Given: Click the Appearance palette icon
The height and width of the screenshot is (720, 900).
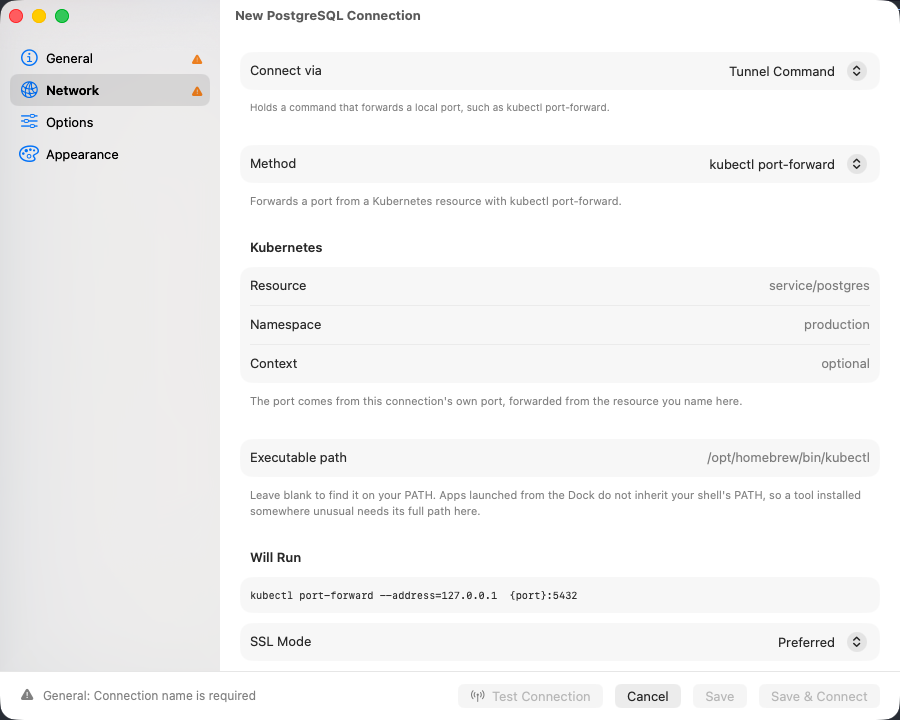Looking at the screenshot, I should (x=29, y=154).
